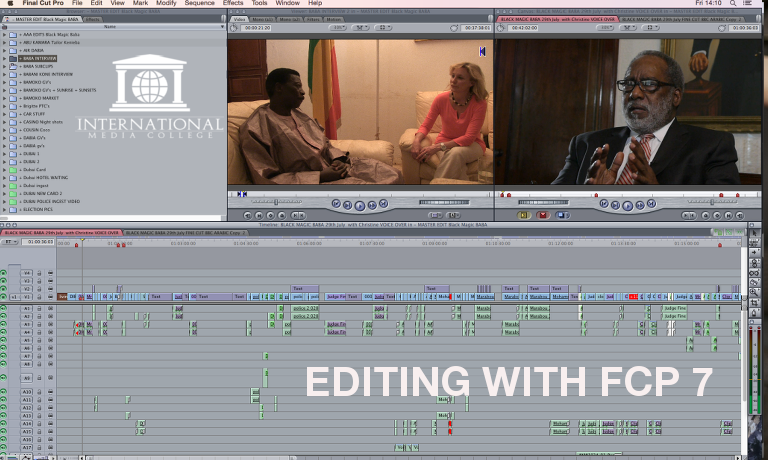Image resolution: width=768 pixels, height=460 pixels.
Task: Click the Canvas Mark In/Out button
Action: 689,215
